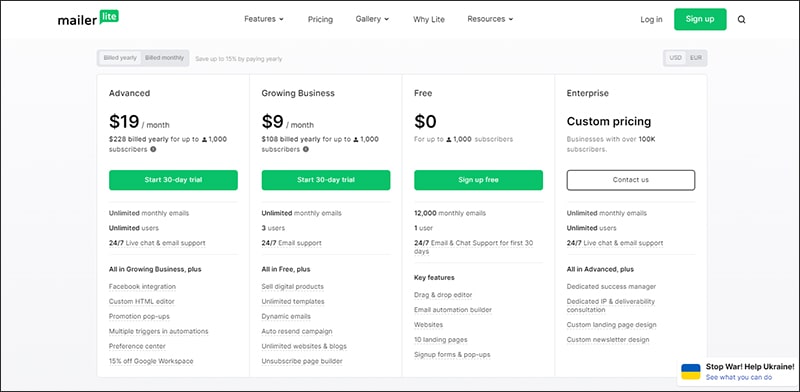800x392 pixels.
Task: Open the search magnifier icon
Action: point(741,19)
